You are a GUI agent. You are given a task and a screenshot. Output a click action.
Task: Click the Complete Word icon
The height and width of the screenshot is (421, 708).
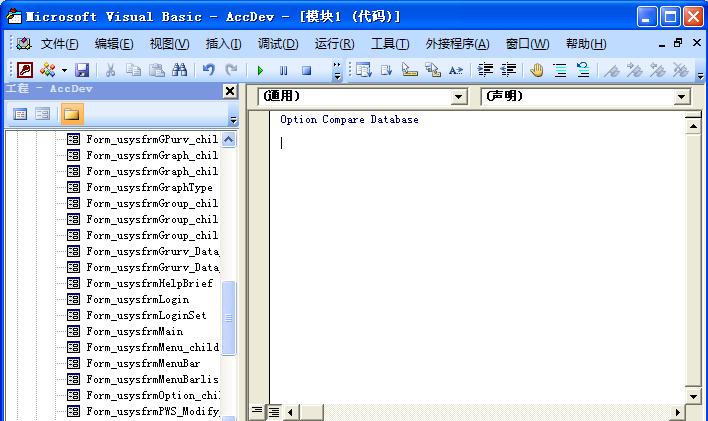pos(456,70)
